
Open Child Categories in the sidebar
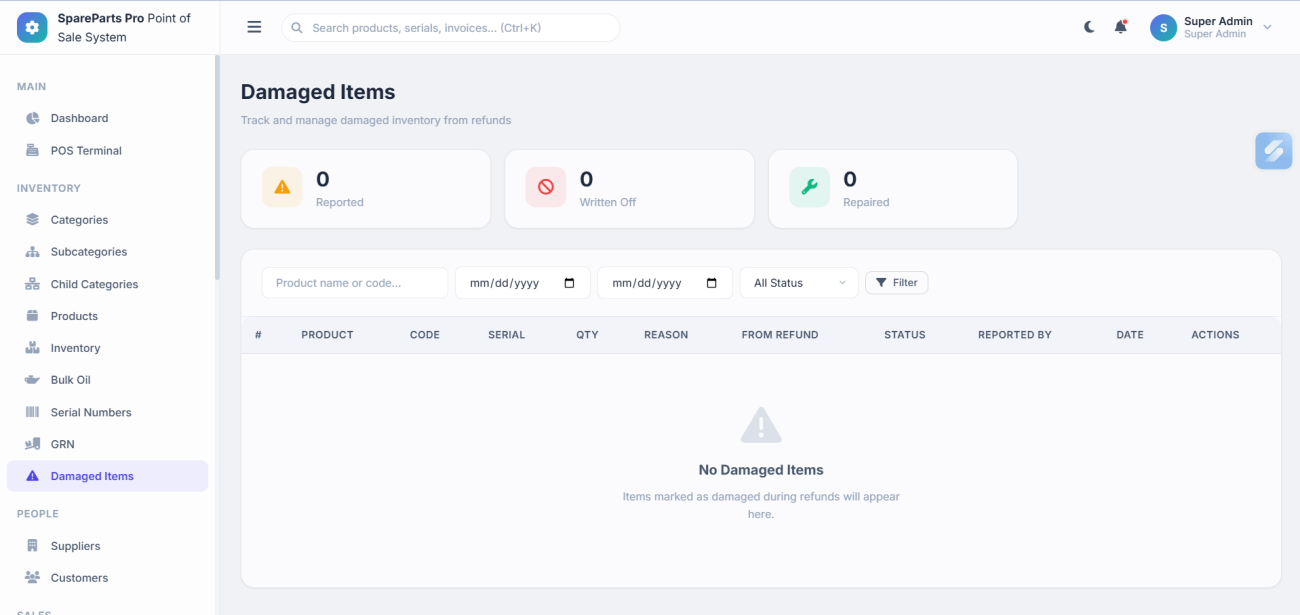[108, 284]
